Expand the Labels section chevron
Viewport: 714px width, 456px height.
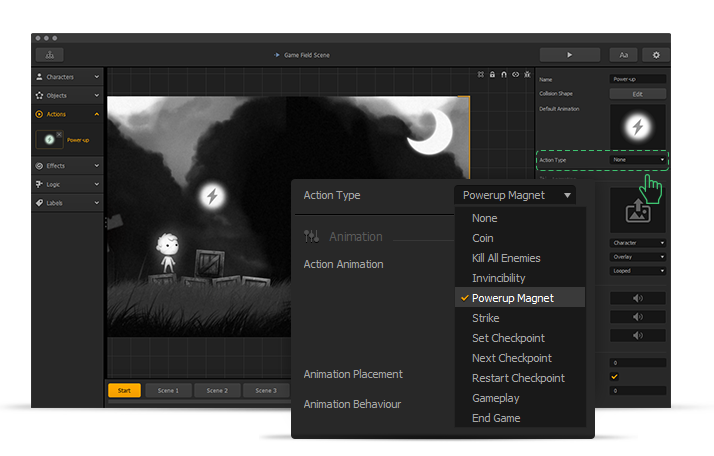(97, 203)
